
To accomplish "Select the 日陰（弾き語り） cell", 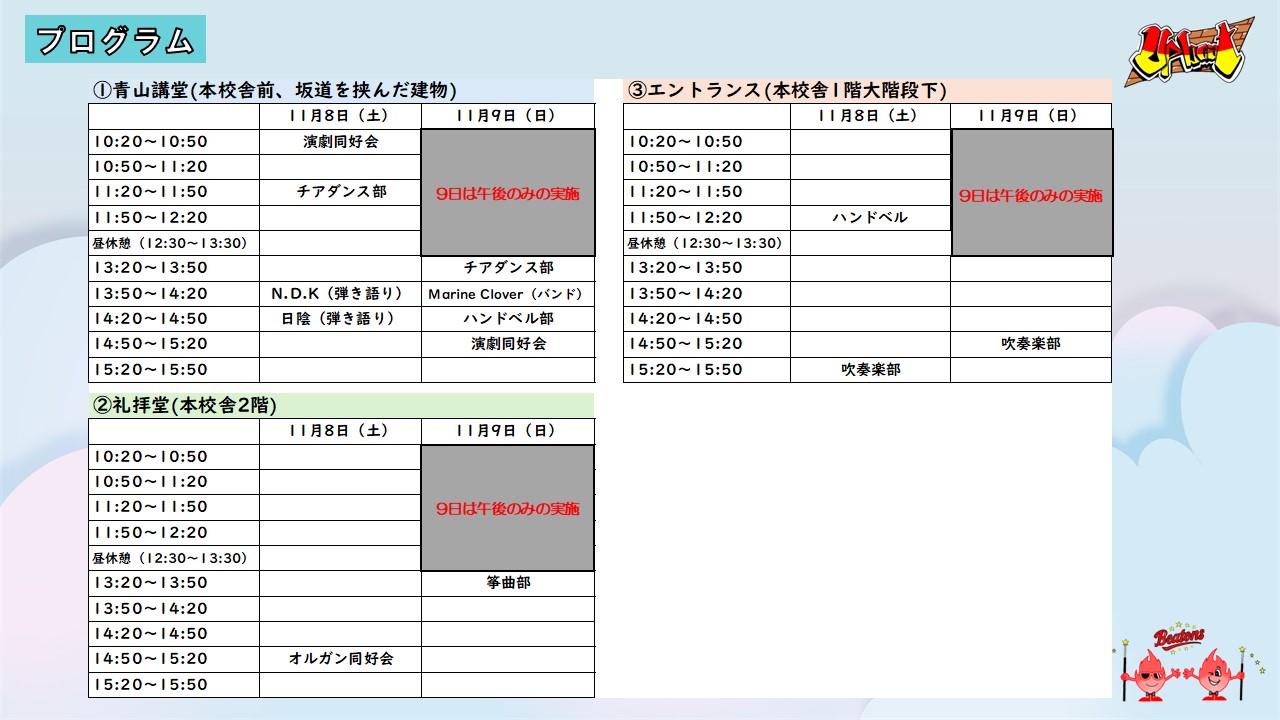I will coord(341,319).
